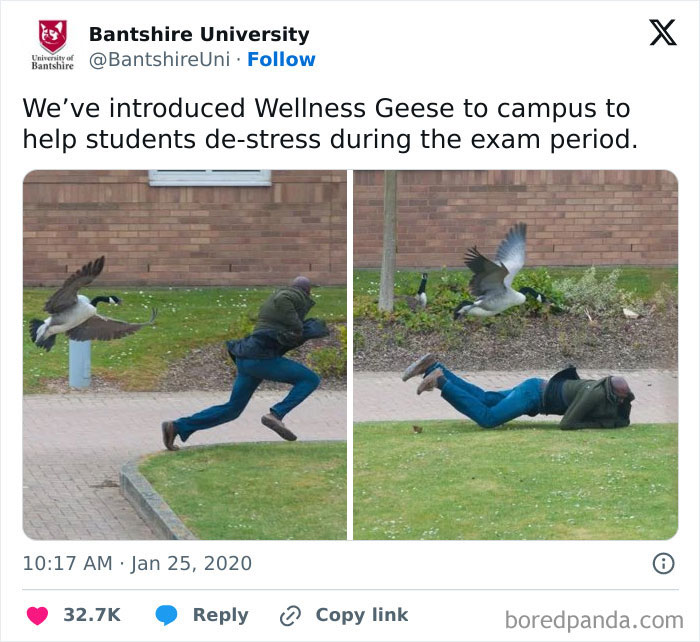This screenshot has height=642, width=700.
Task: Click the chain link copy icon
Action: pos(290,616)
